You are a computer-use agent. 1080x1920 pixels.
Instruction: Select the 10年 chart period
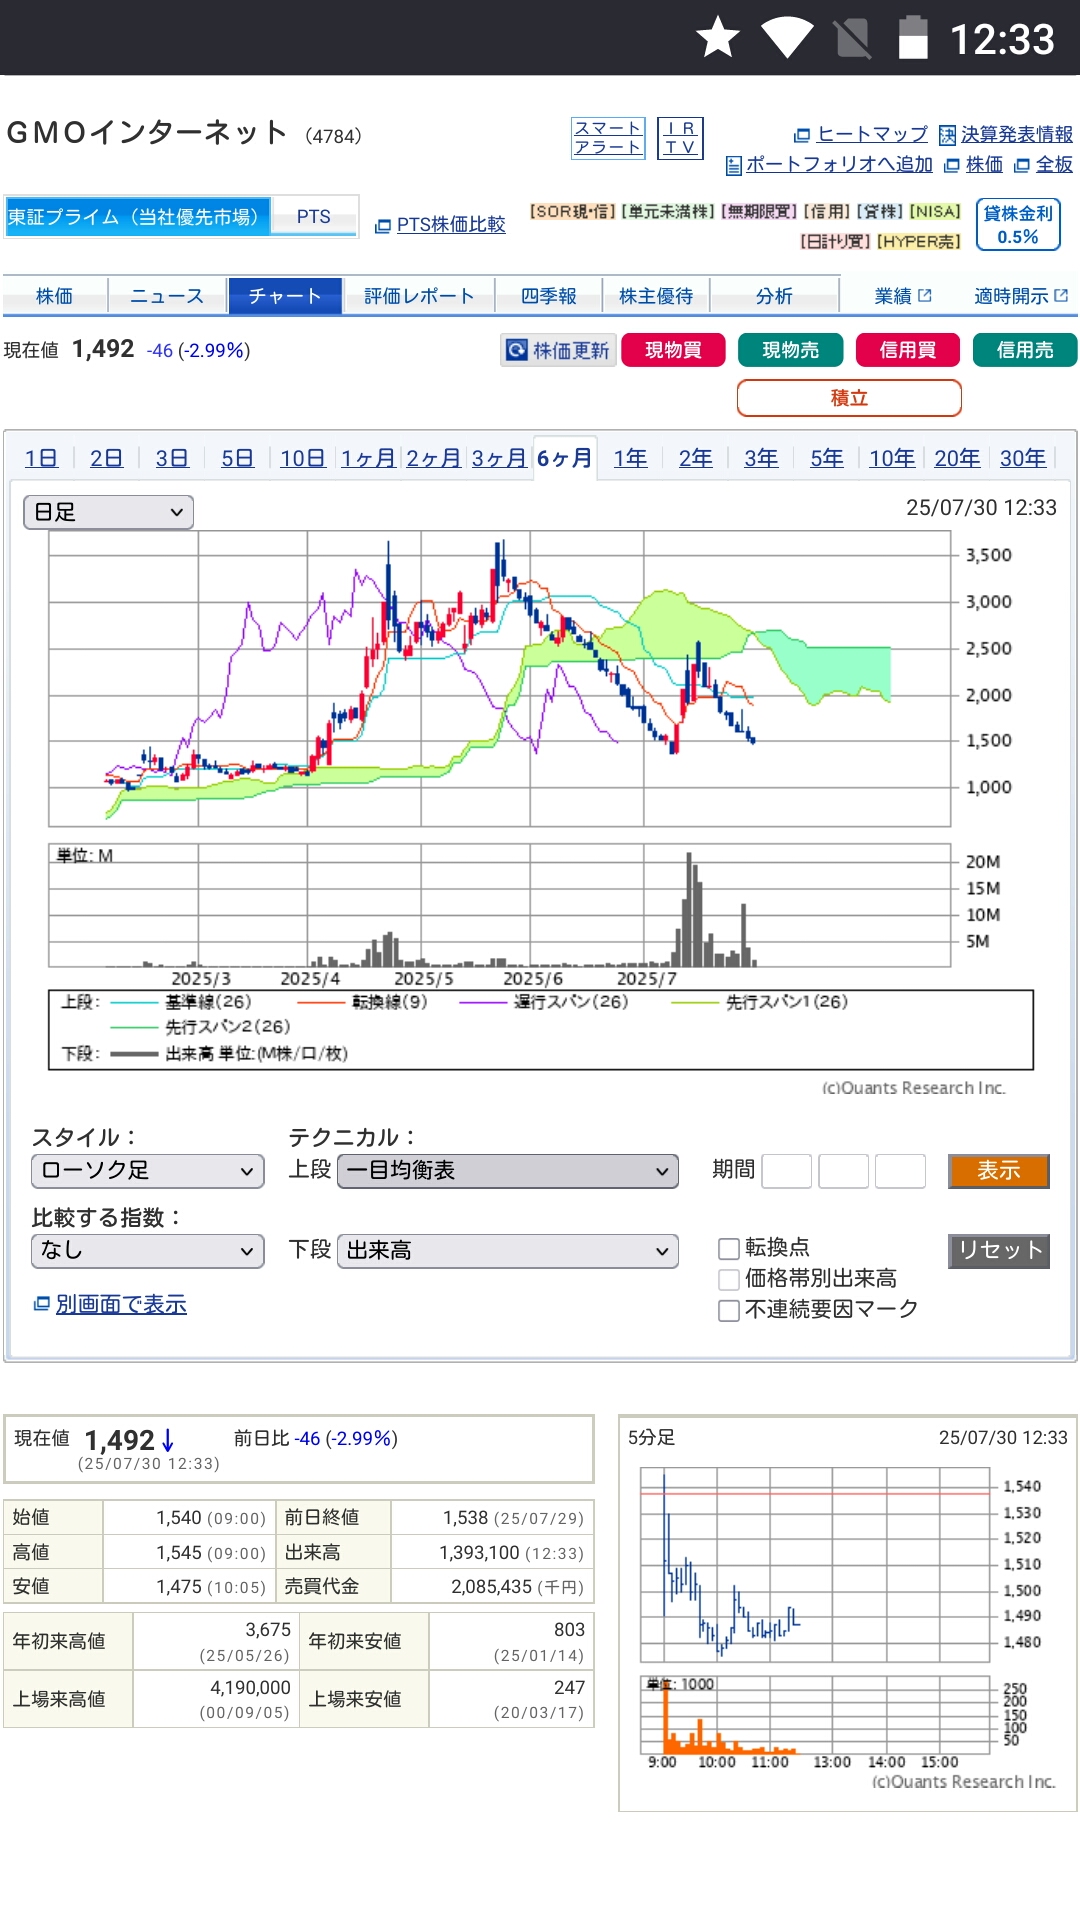pos(892,458)
